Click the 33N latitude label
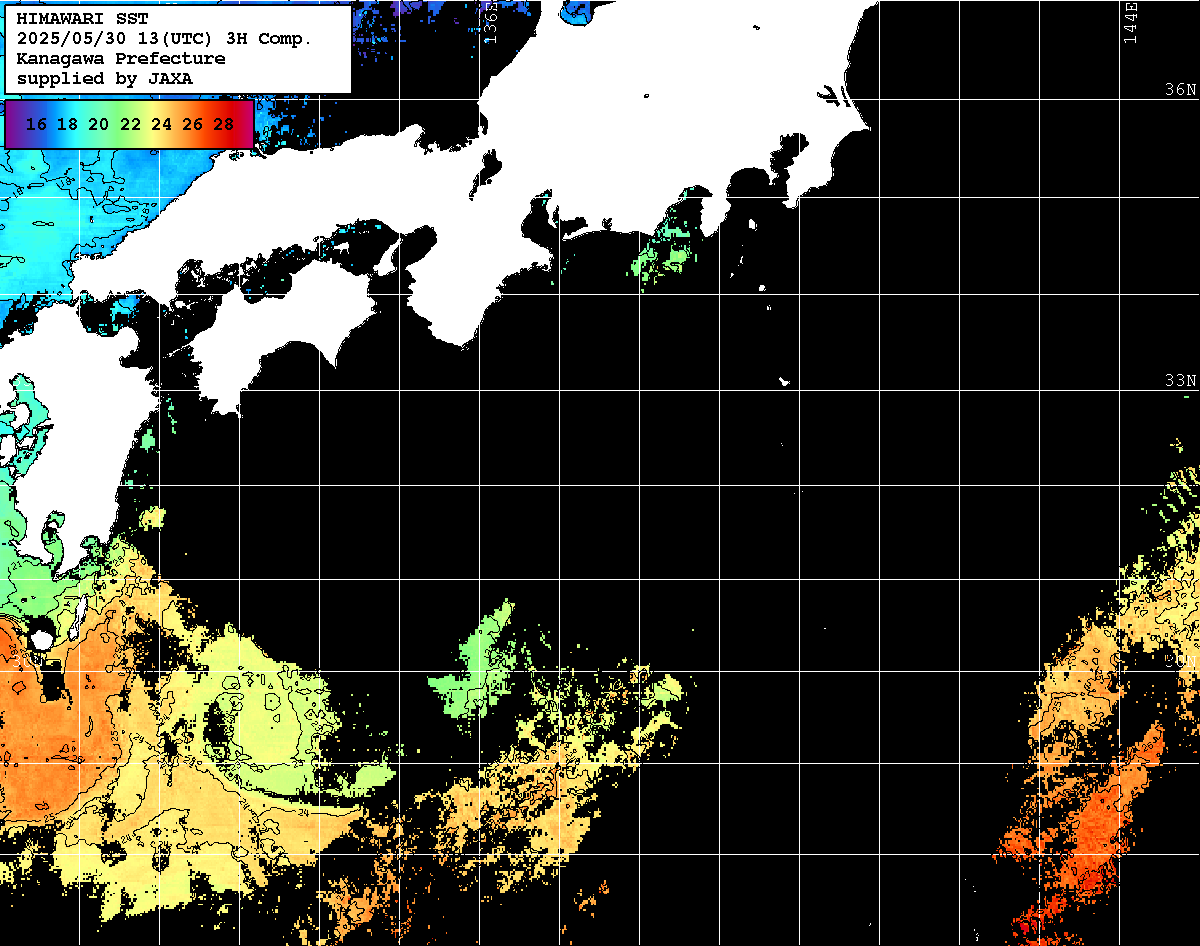The image size is (1200, 946). click(1181, 381)
